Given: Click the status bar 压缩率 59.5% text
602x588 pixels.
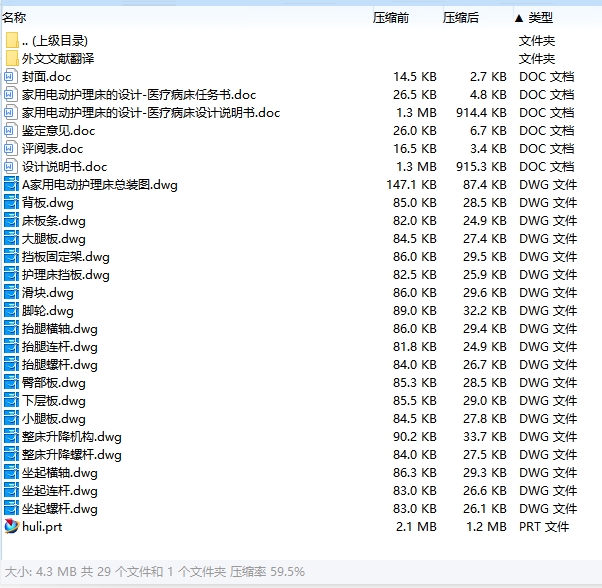Looking at the screenshot, I should point(267,571).
